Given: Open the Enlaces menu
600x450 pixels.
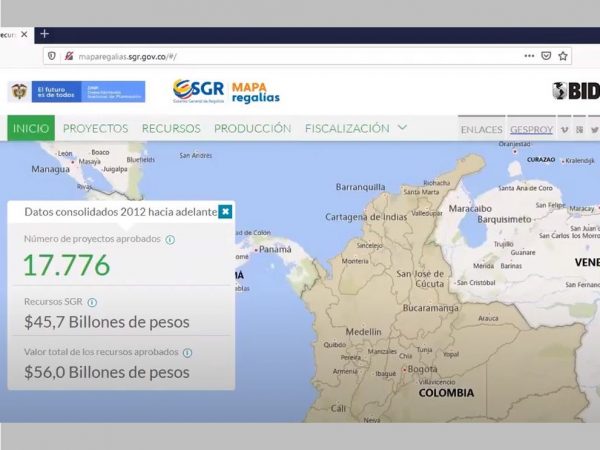Looking at the screenshot, I should click(481, 129).
